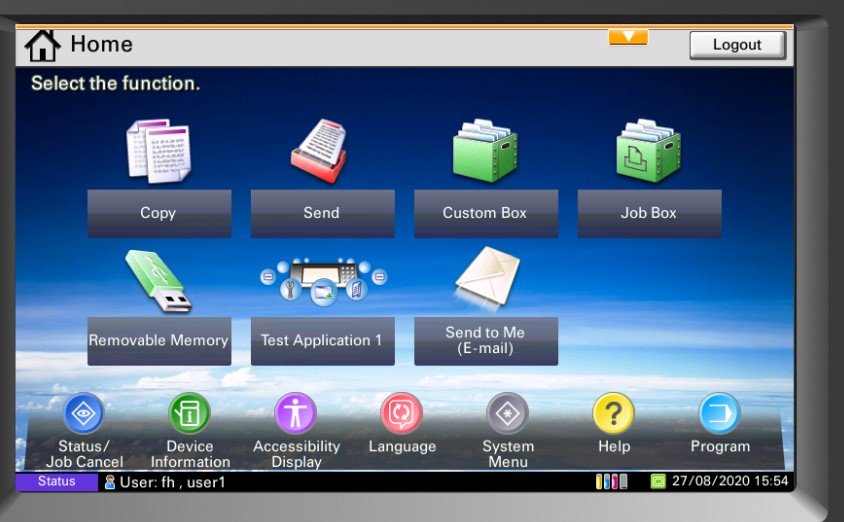Open the System Menu icon
This screenshot has width=844, height=522.
(x=508, y=413)
